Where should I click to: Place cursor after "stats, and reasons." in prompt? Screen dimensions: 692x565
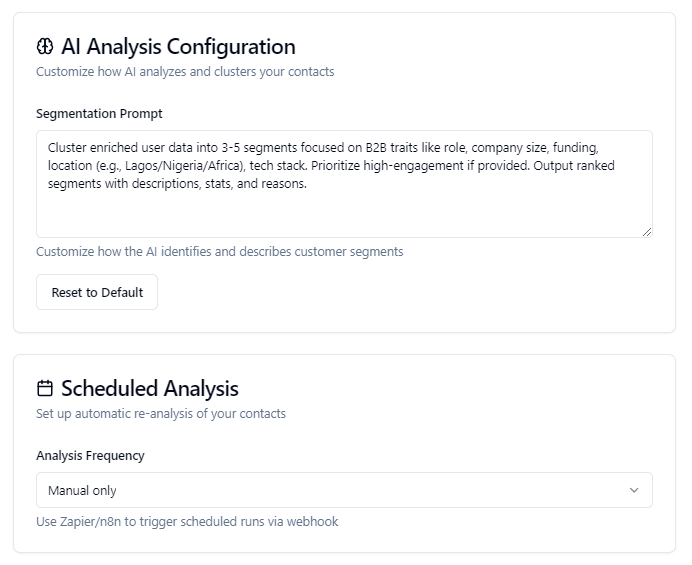(308, 184)
